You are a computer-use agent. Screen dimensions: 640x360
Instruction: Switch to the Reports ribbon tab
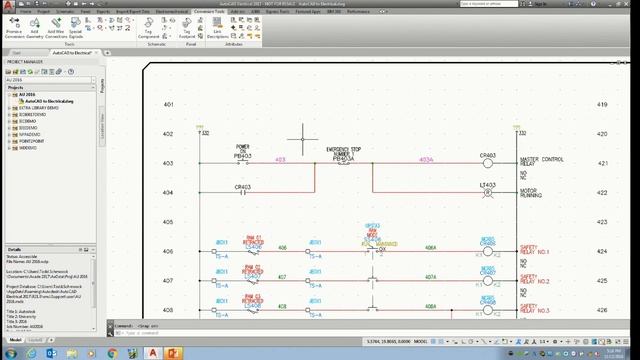tap(103, 11)
